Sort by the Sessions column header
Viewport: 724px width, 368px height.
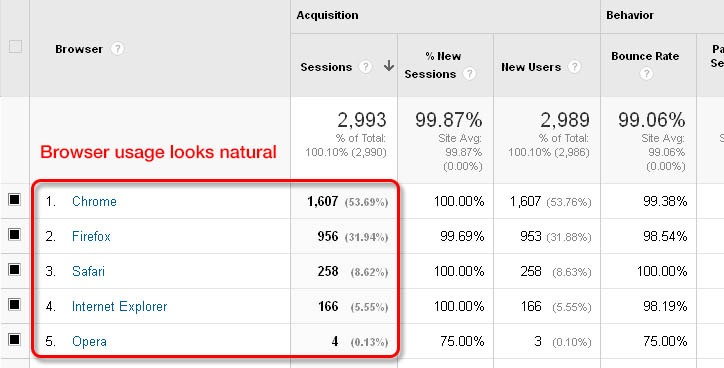pos(326,67)
